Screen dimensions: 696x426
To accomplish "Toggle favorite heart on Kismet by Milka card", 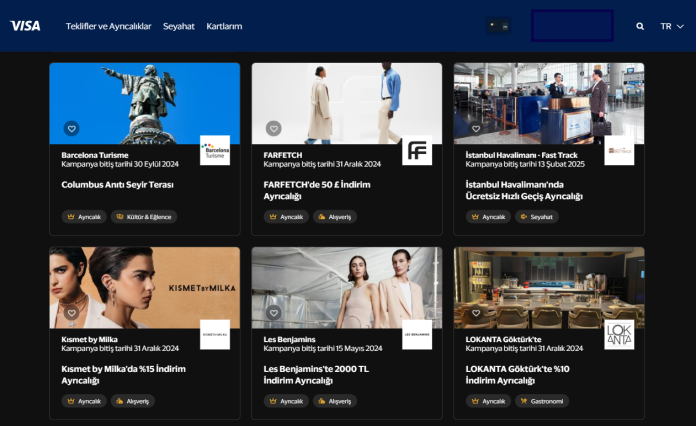I will pos(72,313).
